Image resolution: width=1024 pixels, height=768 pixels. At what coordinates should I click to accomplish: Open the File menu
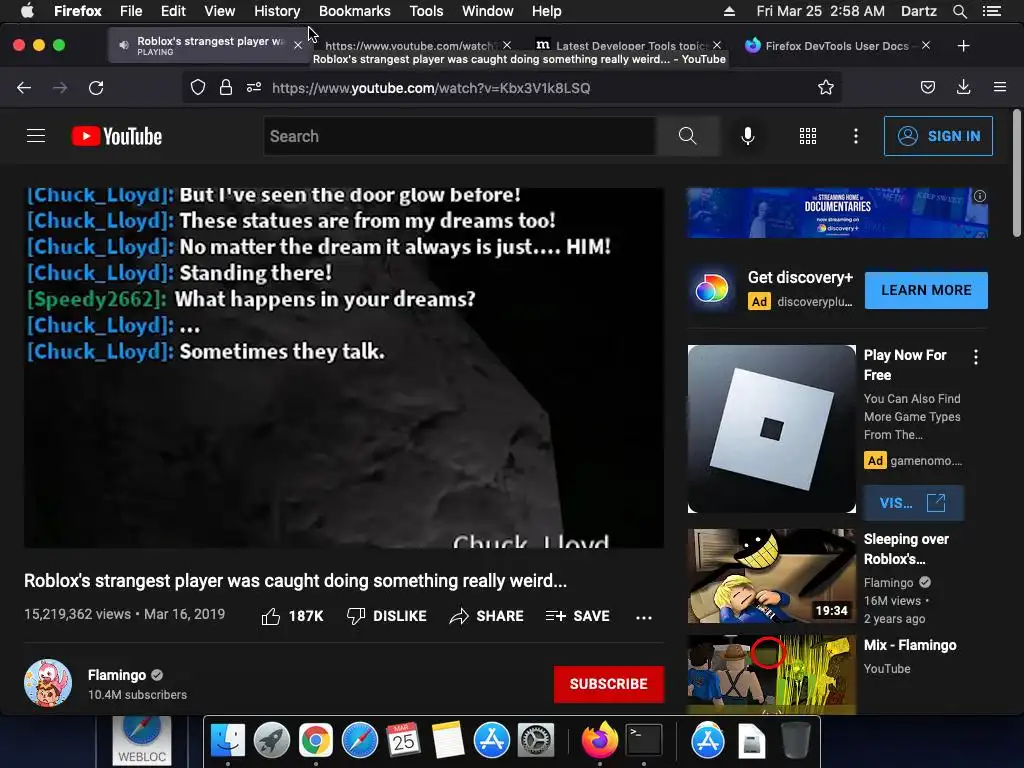coord(131,11)
